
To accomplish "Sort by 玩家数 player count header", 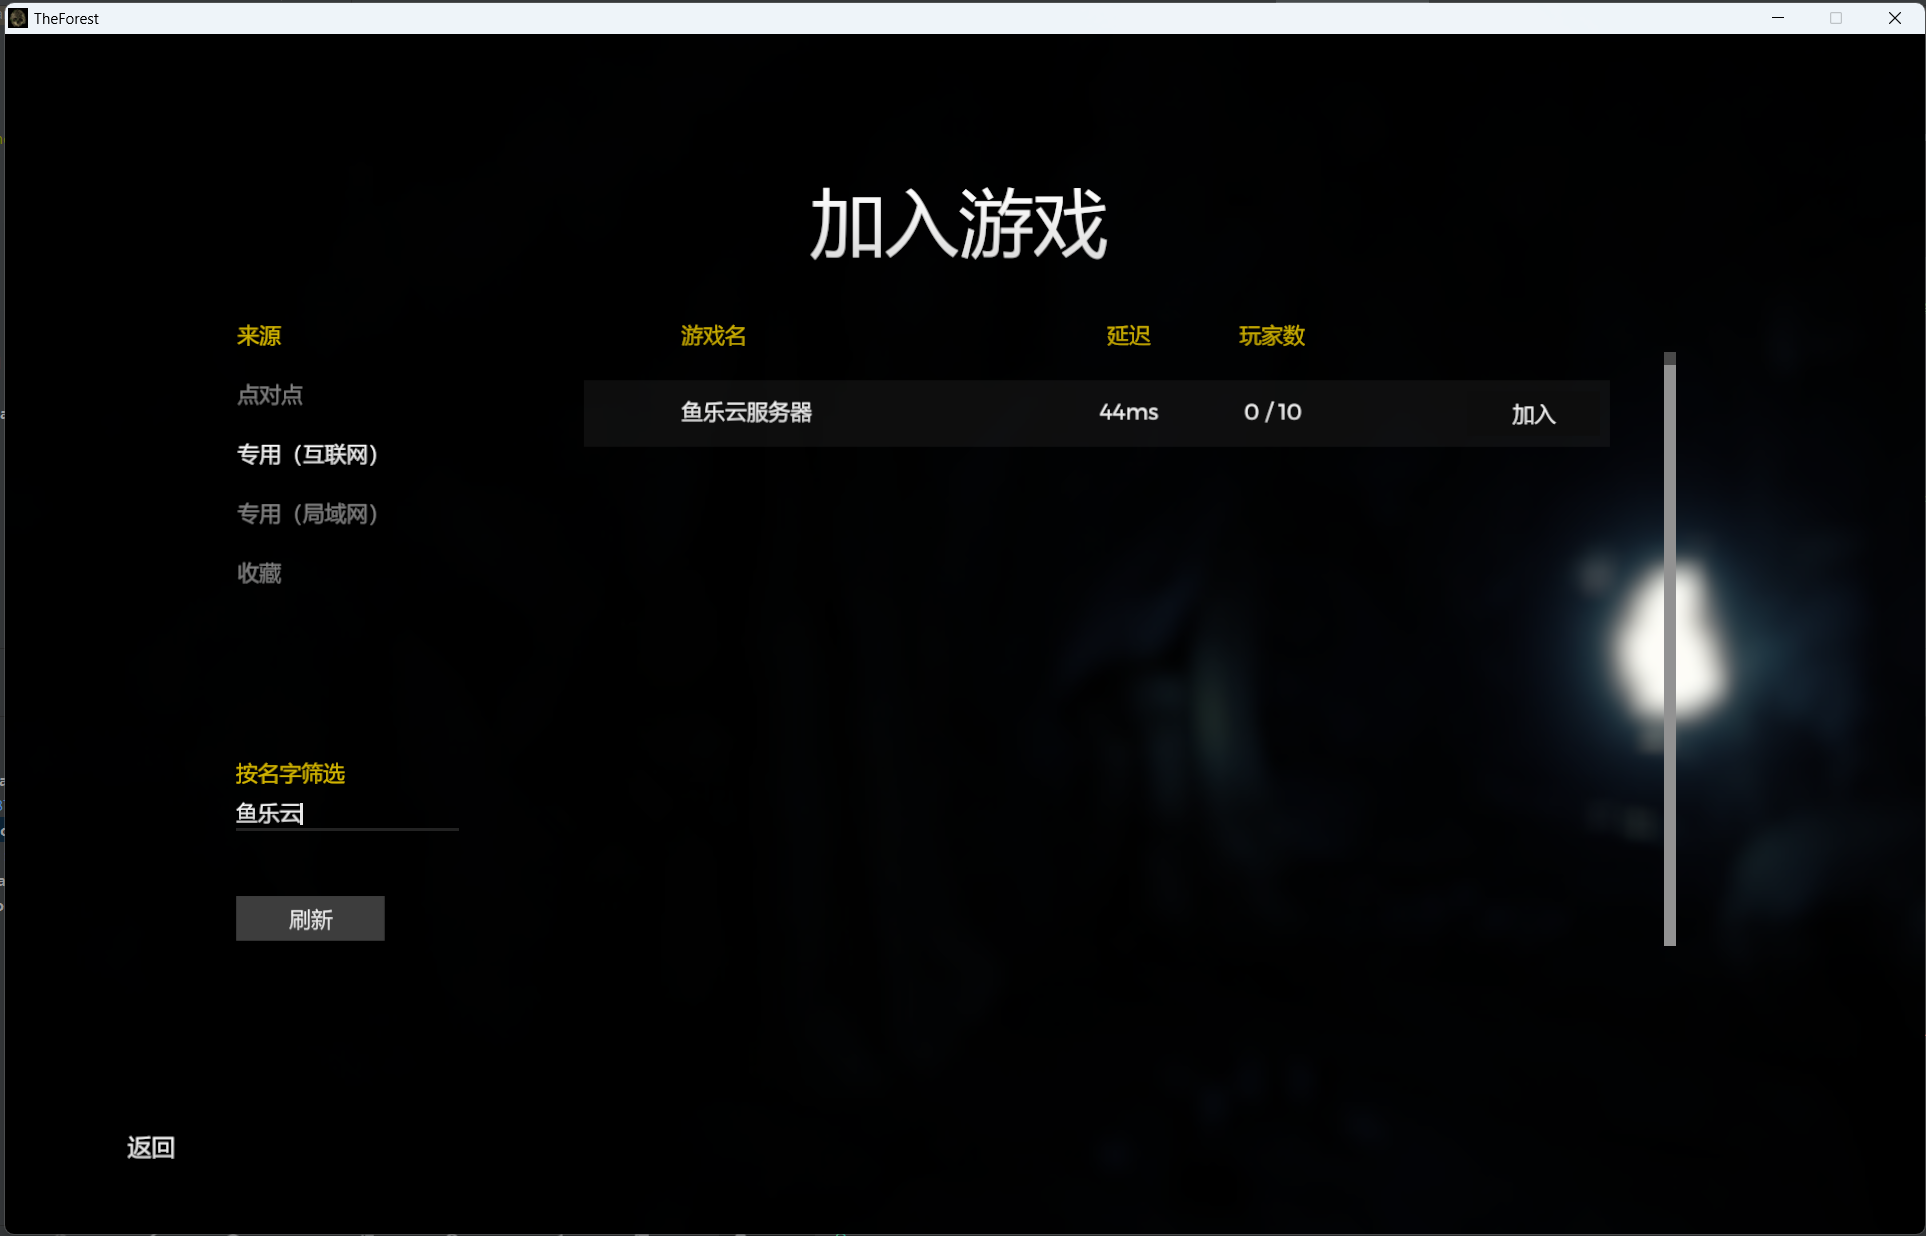I will point(1271,336).
